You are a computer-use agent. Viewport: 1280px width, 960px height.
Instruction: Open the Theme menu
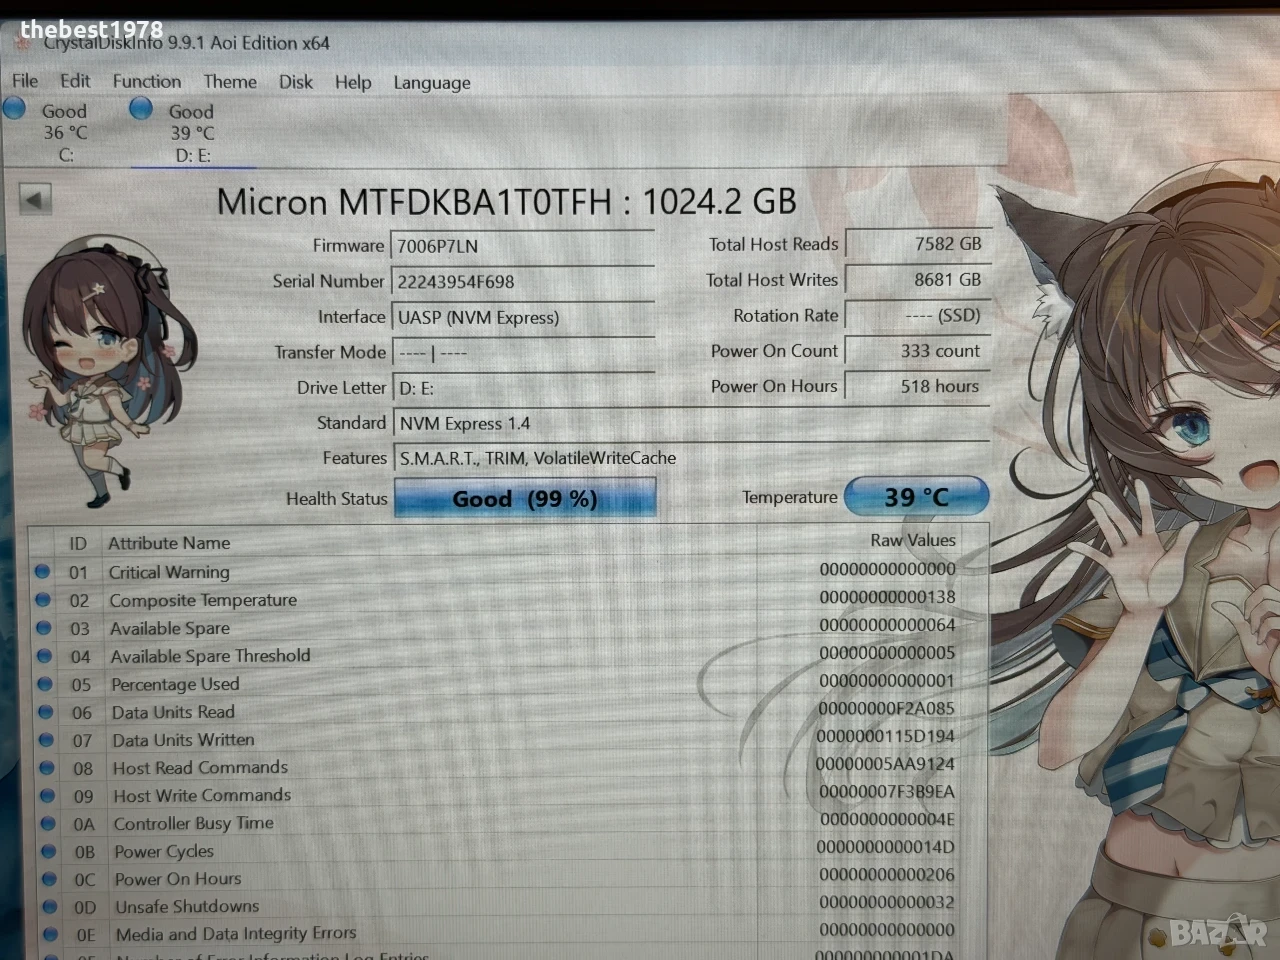point(230,81)
